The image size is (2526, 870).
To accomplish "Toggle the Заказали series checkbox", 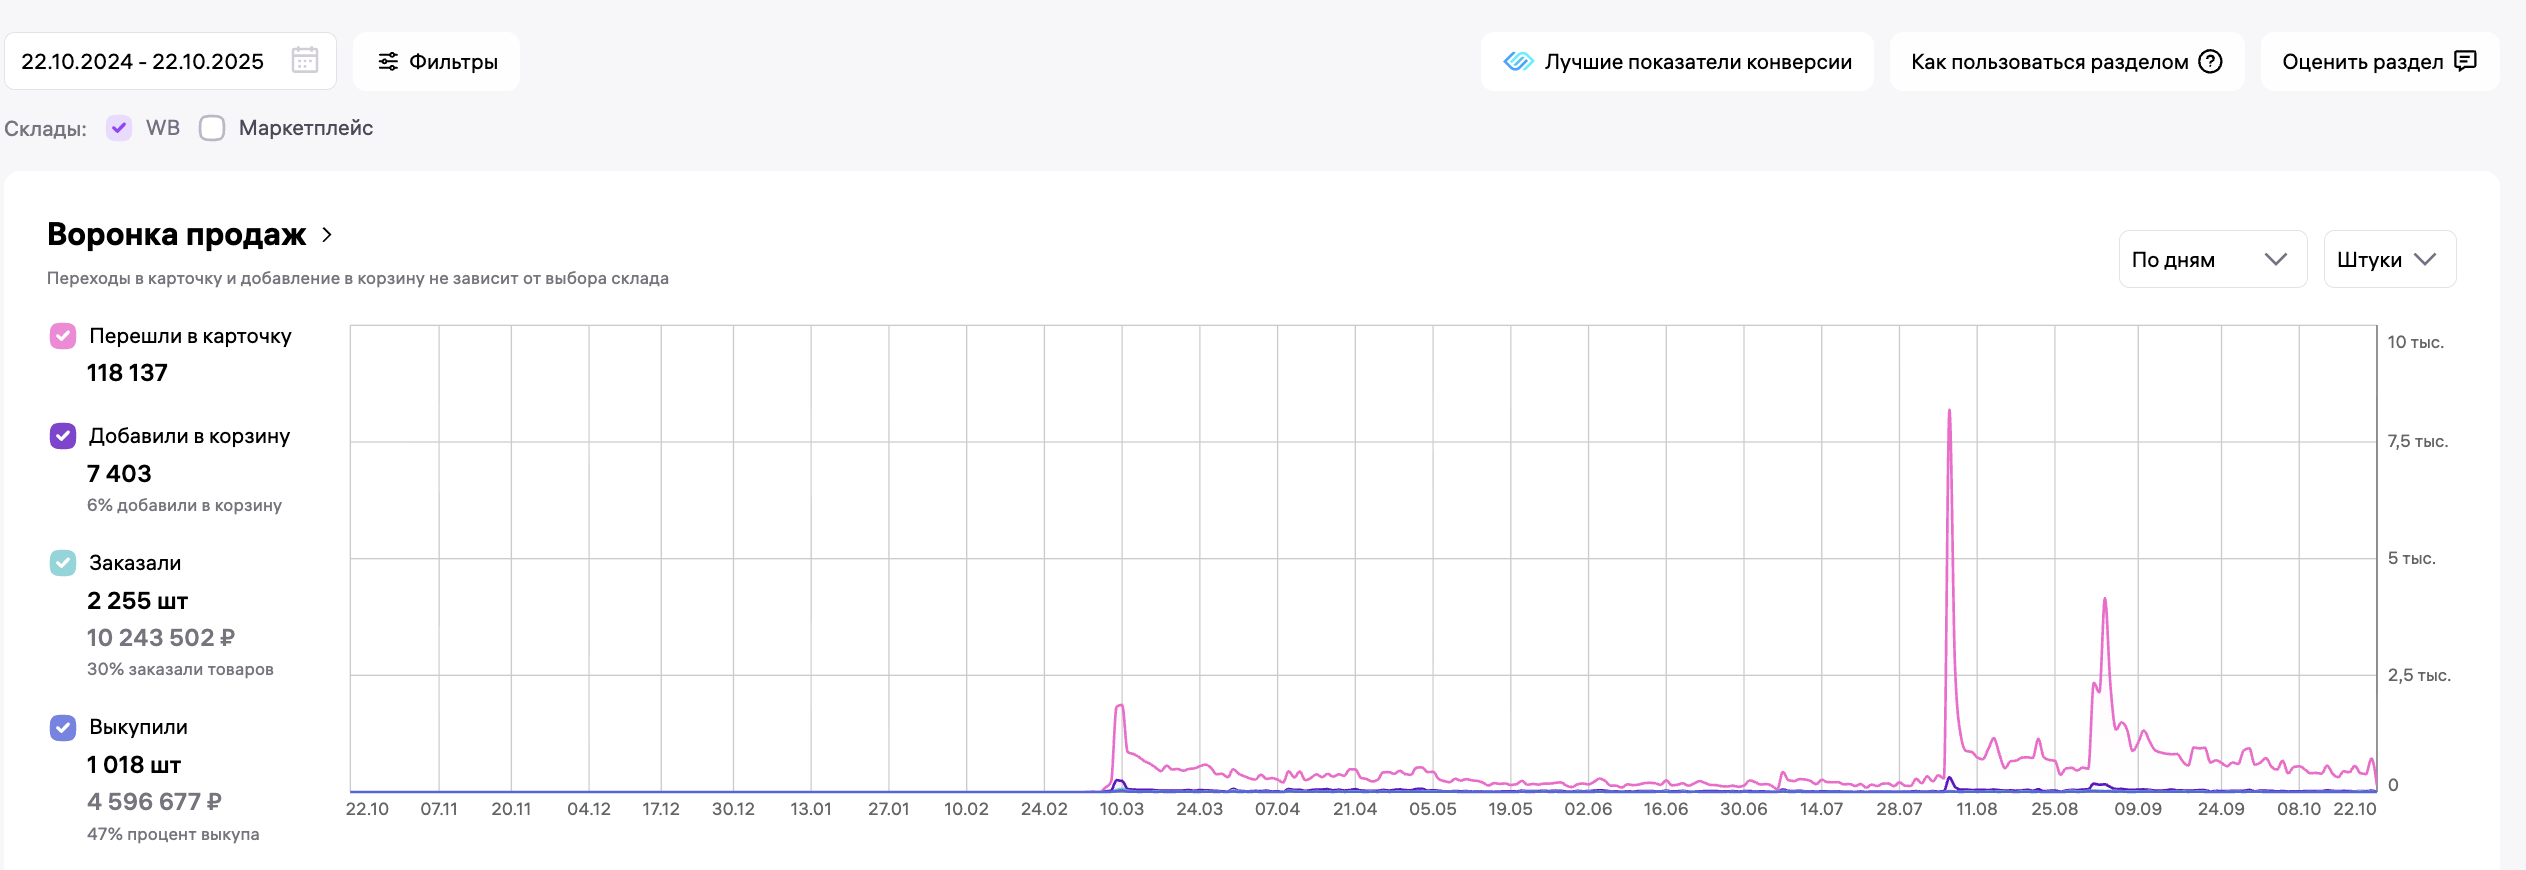I will coord(63,563).
